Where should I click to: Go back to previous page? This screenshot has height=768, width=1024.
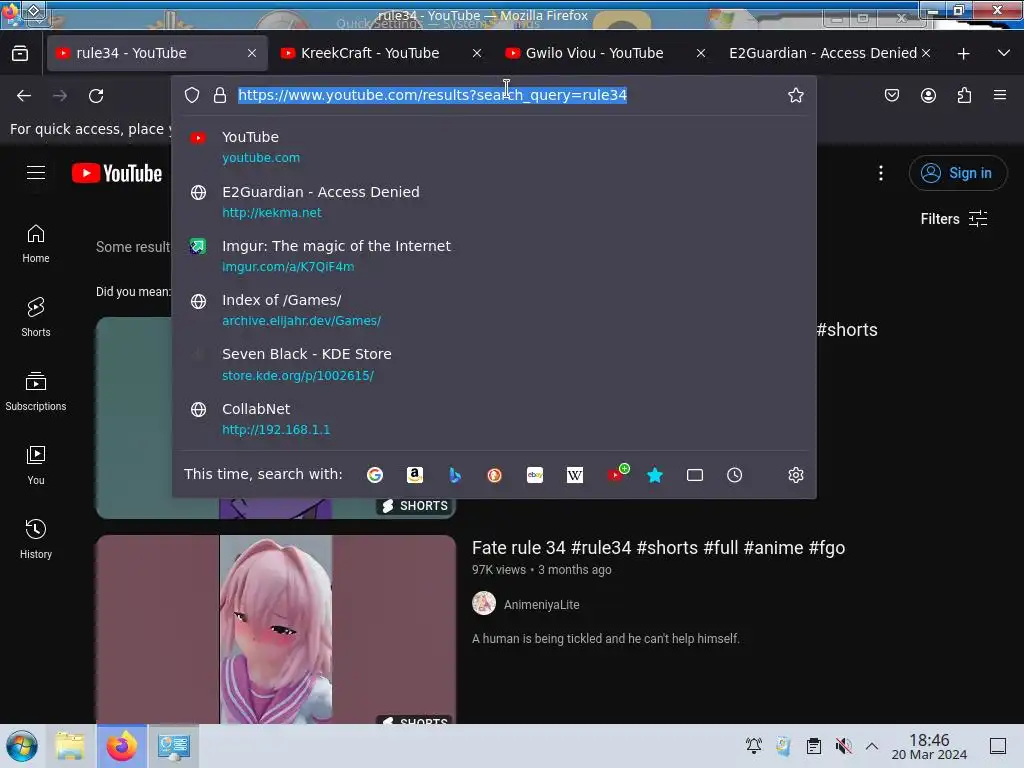coord(24,96)
